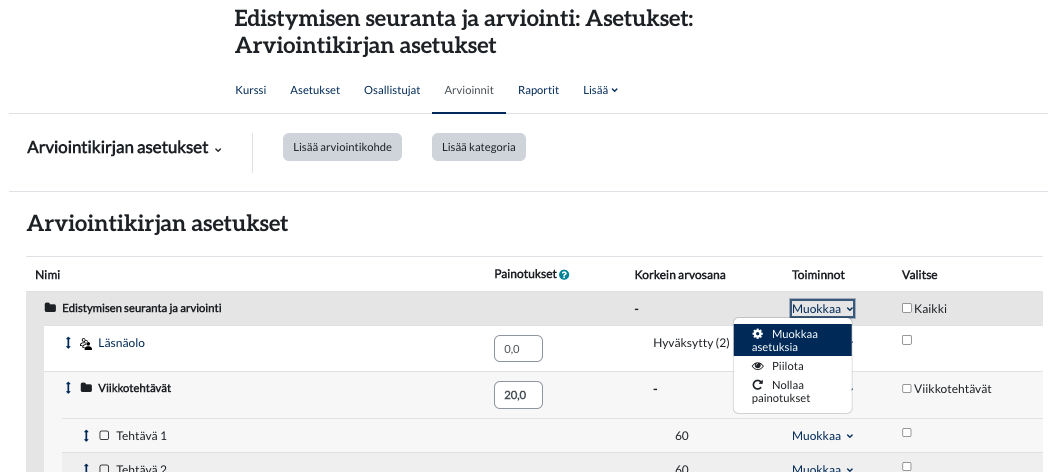This screenshot has height=472, width=1048.
Task: Click the Lisää kategoria button
Action: pyautogui.click(x=479, y=147)
